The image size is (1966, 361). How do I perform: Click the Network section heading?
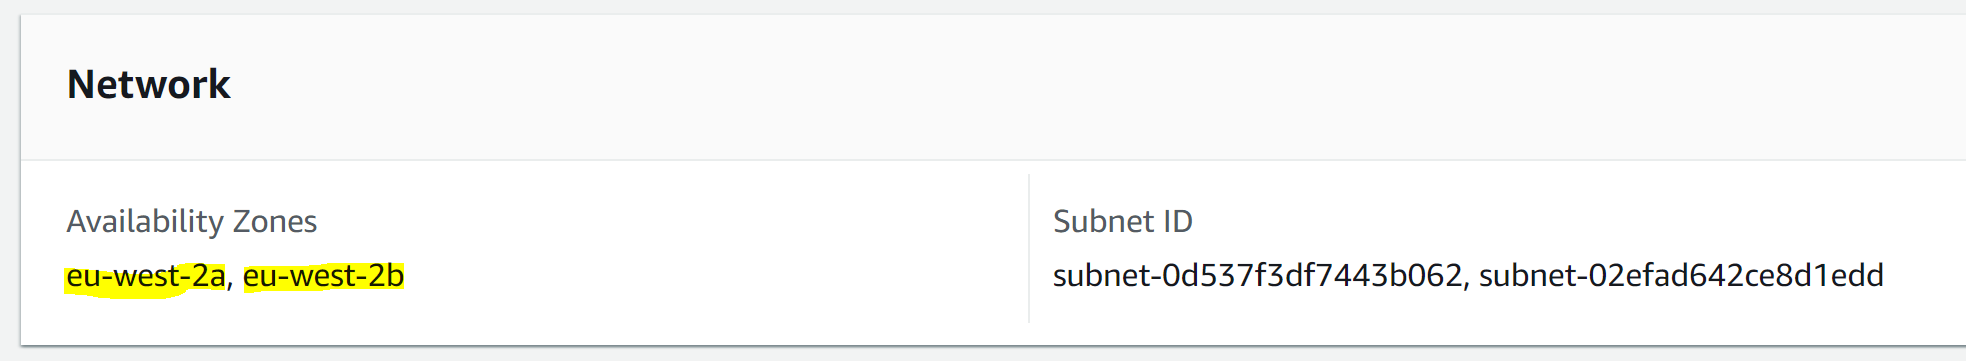tap(148, 84)
